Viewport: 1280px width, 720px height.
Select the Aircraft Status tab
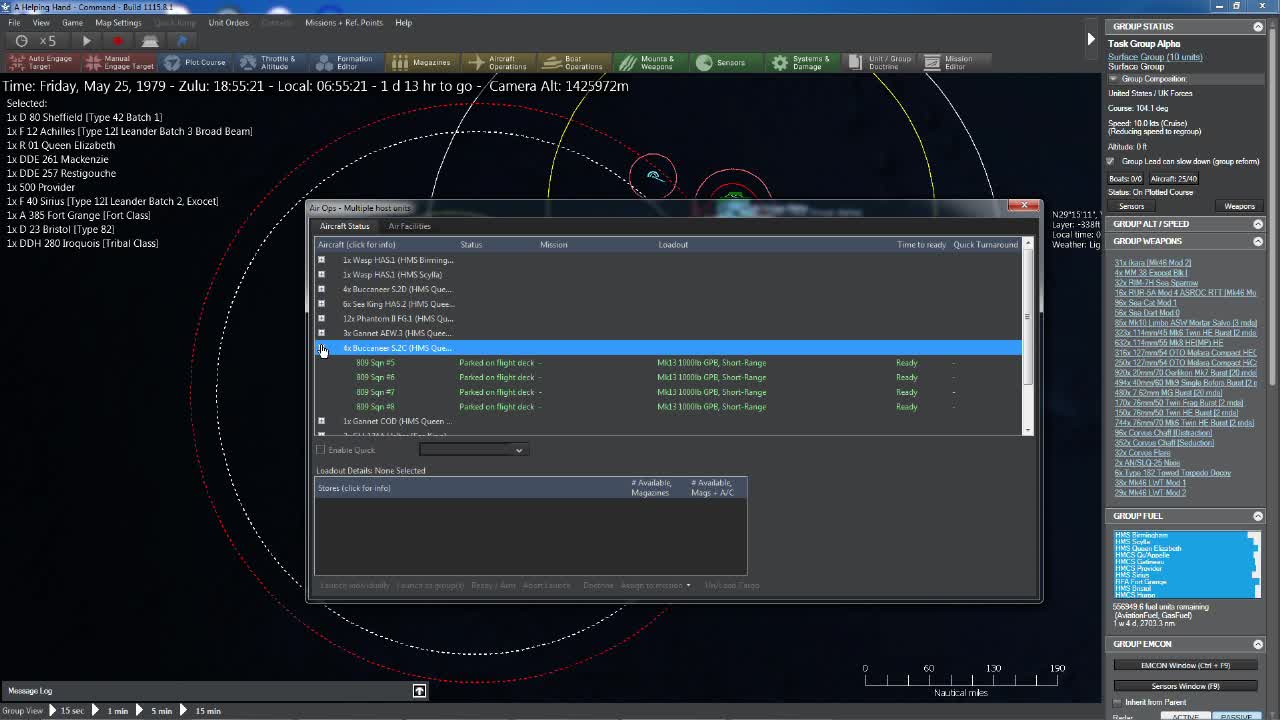[344, 226]
